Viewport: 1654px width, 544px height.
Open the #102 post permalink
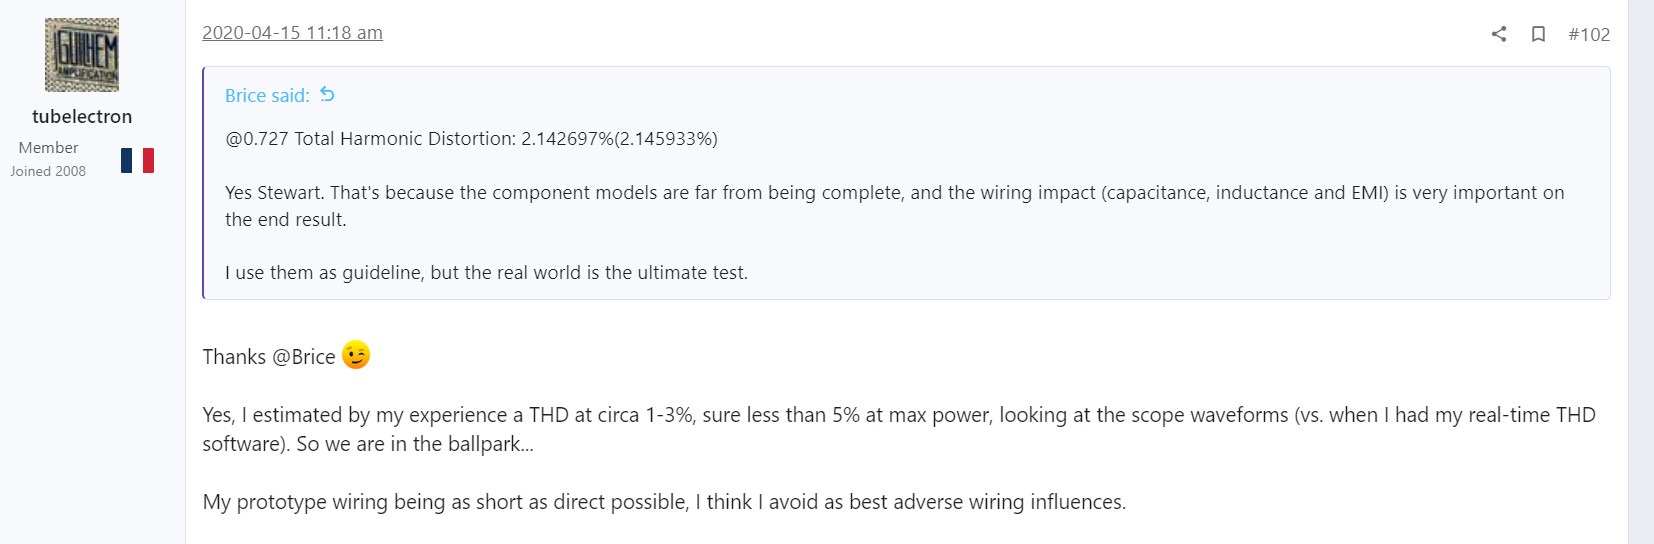(1589, 34)
